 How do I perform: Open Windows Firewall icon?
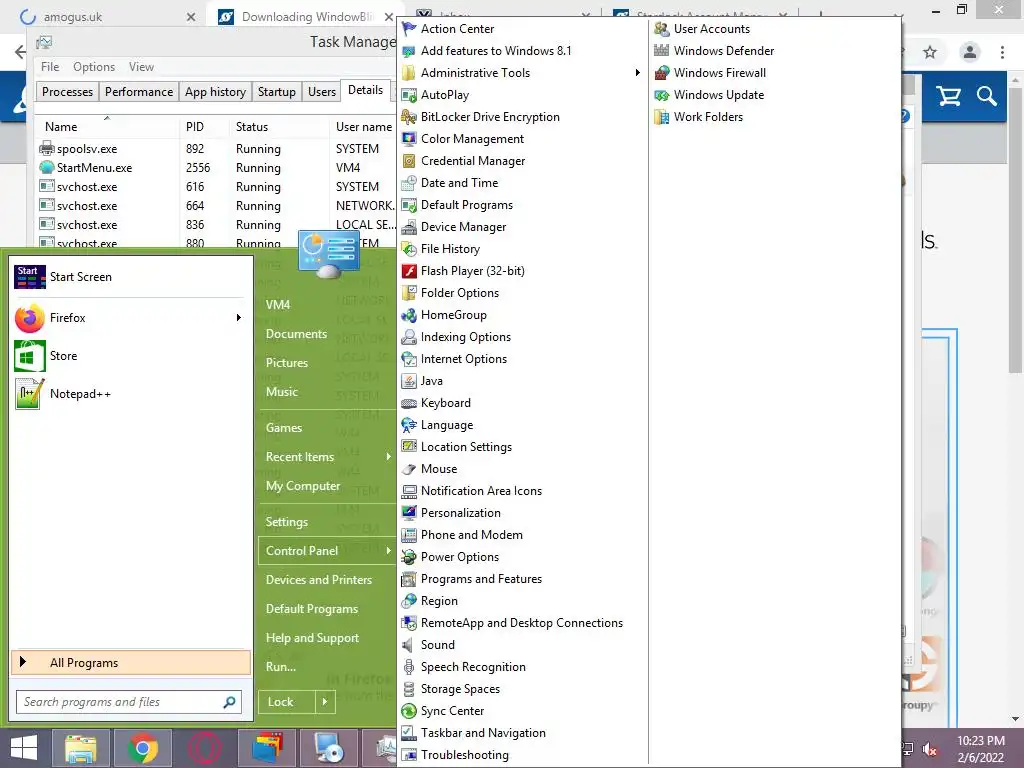click(662, 72)
